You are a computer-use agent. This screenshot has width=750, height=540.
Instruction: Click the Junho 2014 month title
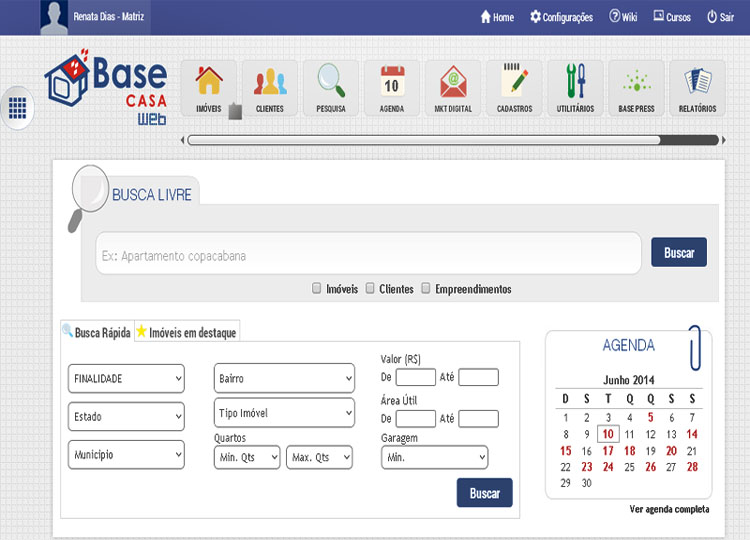click(x=629, y=380)
